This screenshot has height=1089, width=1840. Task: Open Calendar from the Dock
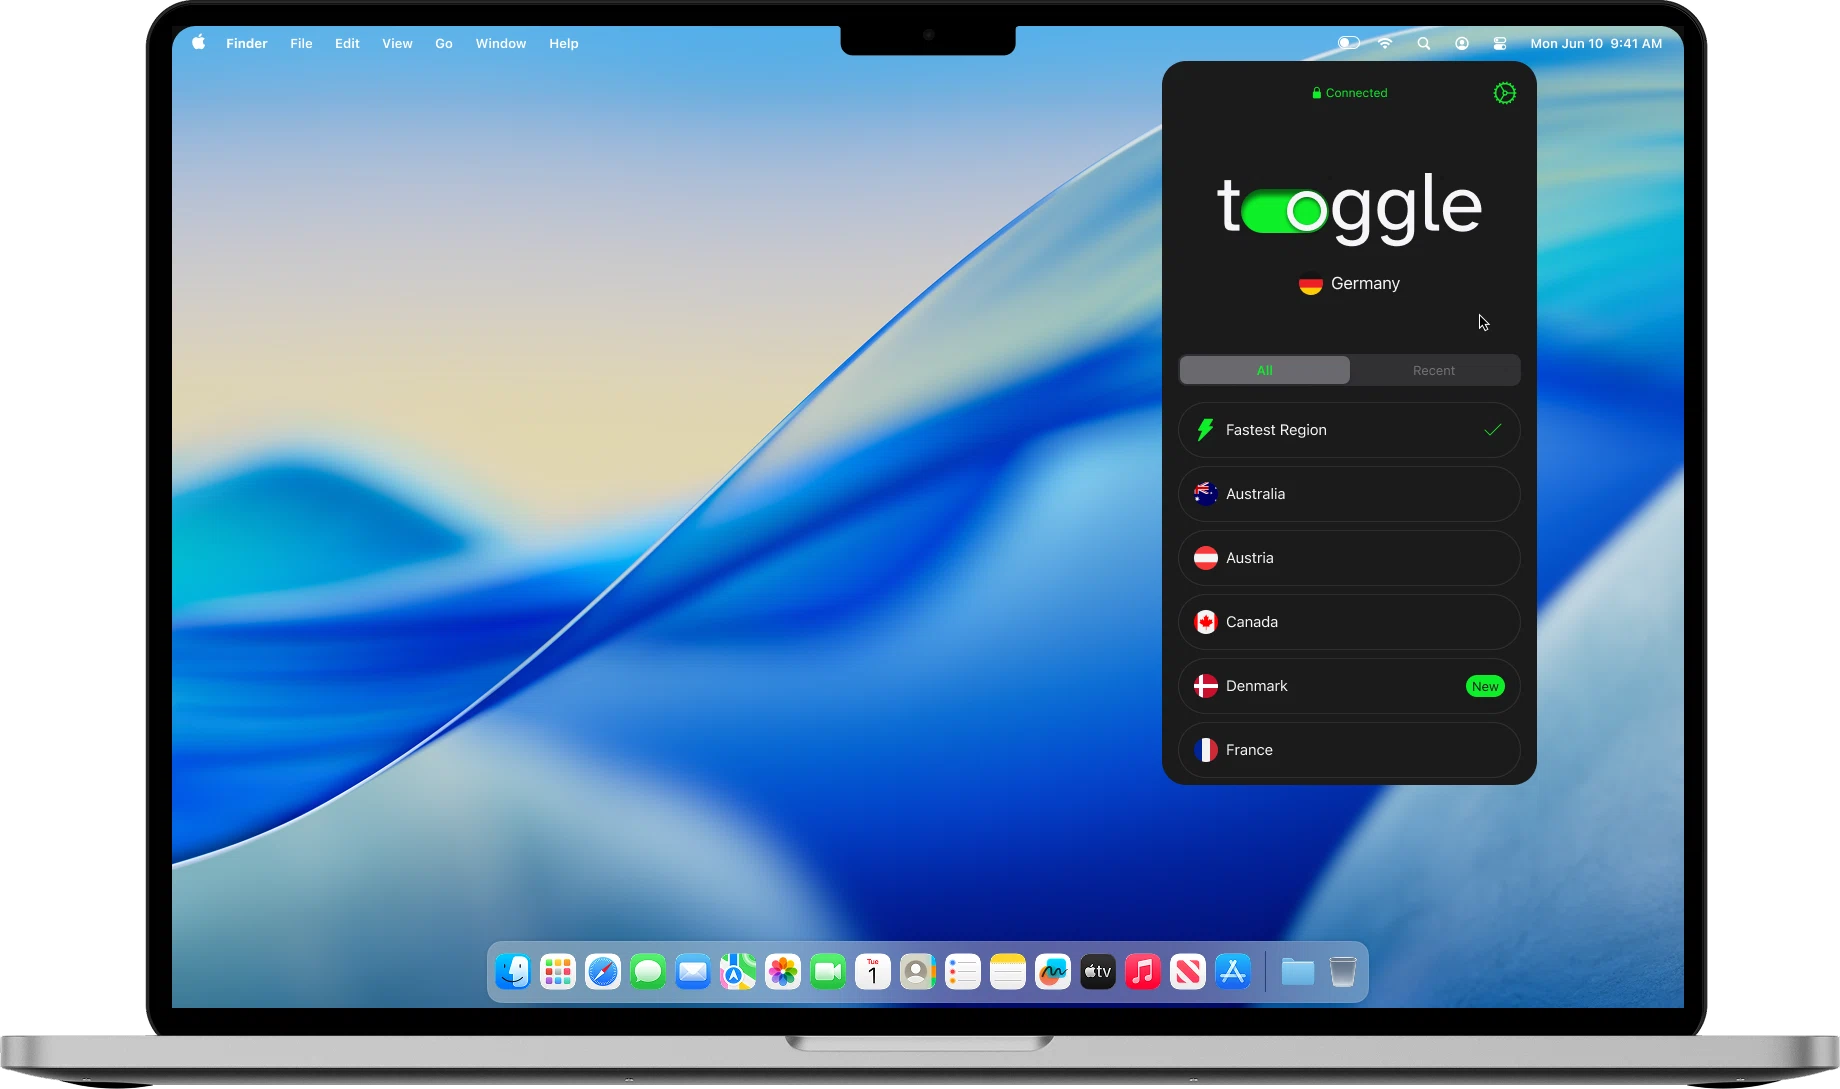[873, 971]
